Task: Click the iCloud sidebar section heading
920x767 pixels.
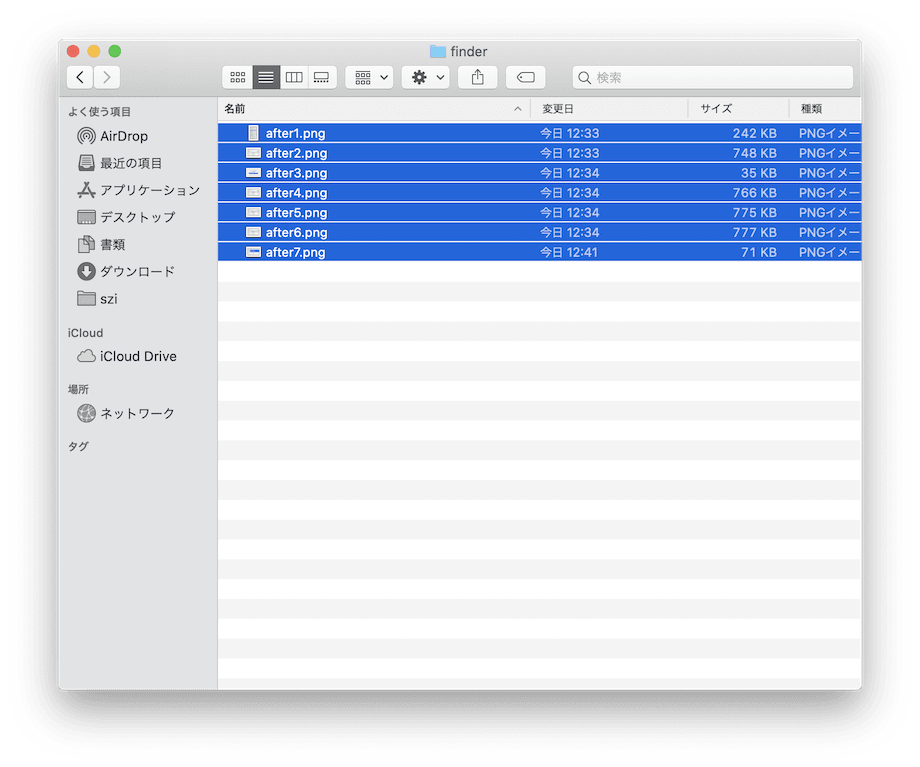Action: [x=85, y=333]
